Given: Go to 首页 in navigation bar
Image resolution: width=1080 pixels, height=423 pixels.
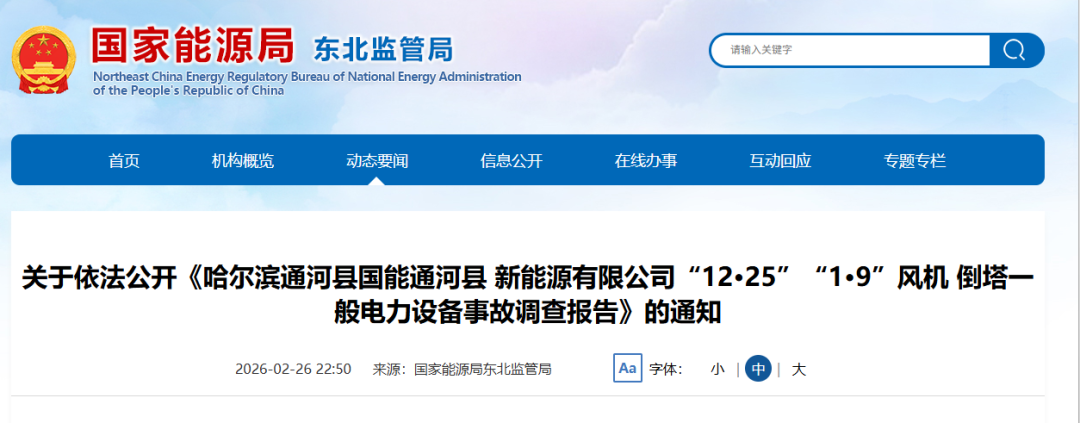Looking at the screenshot, I should click(124, 161).
